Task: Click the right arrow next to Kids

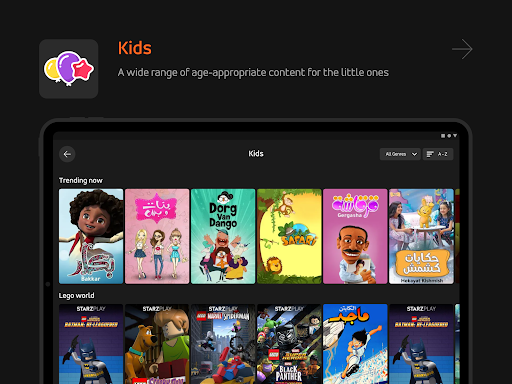Action: click(x=462, y=49)
